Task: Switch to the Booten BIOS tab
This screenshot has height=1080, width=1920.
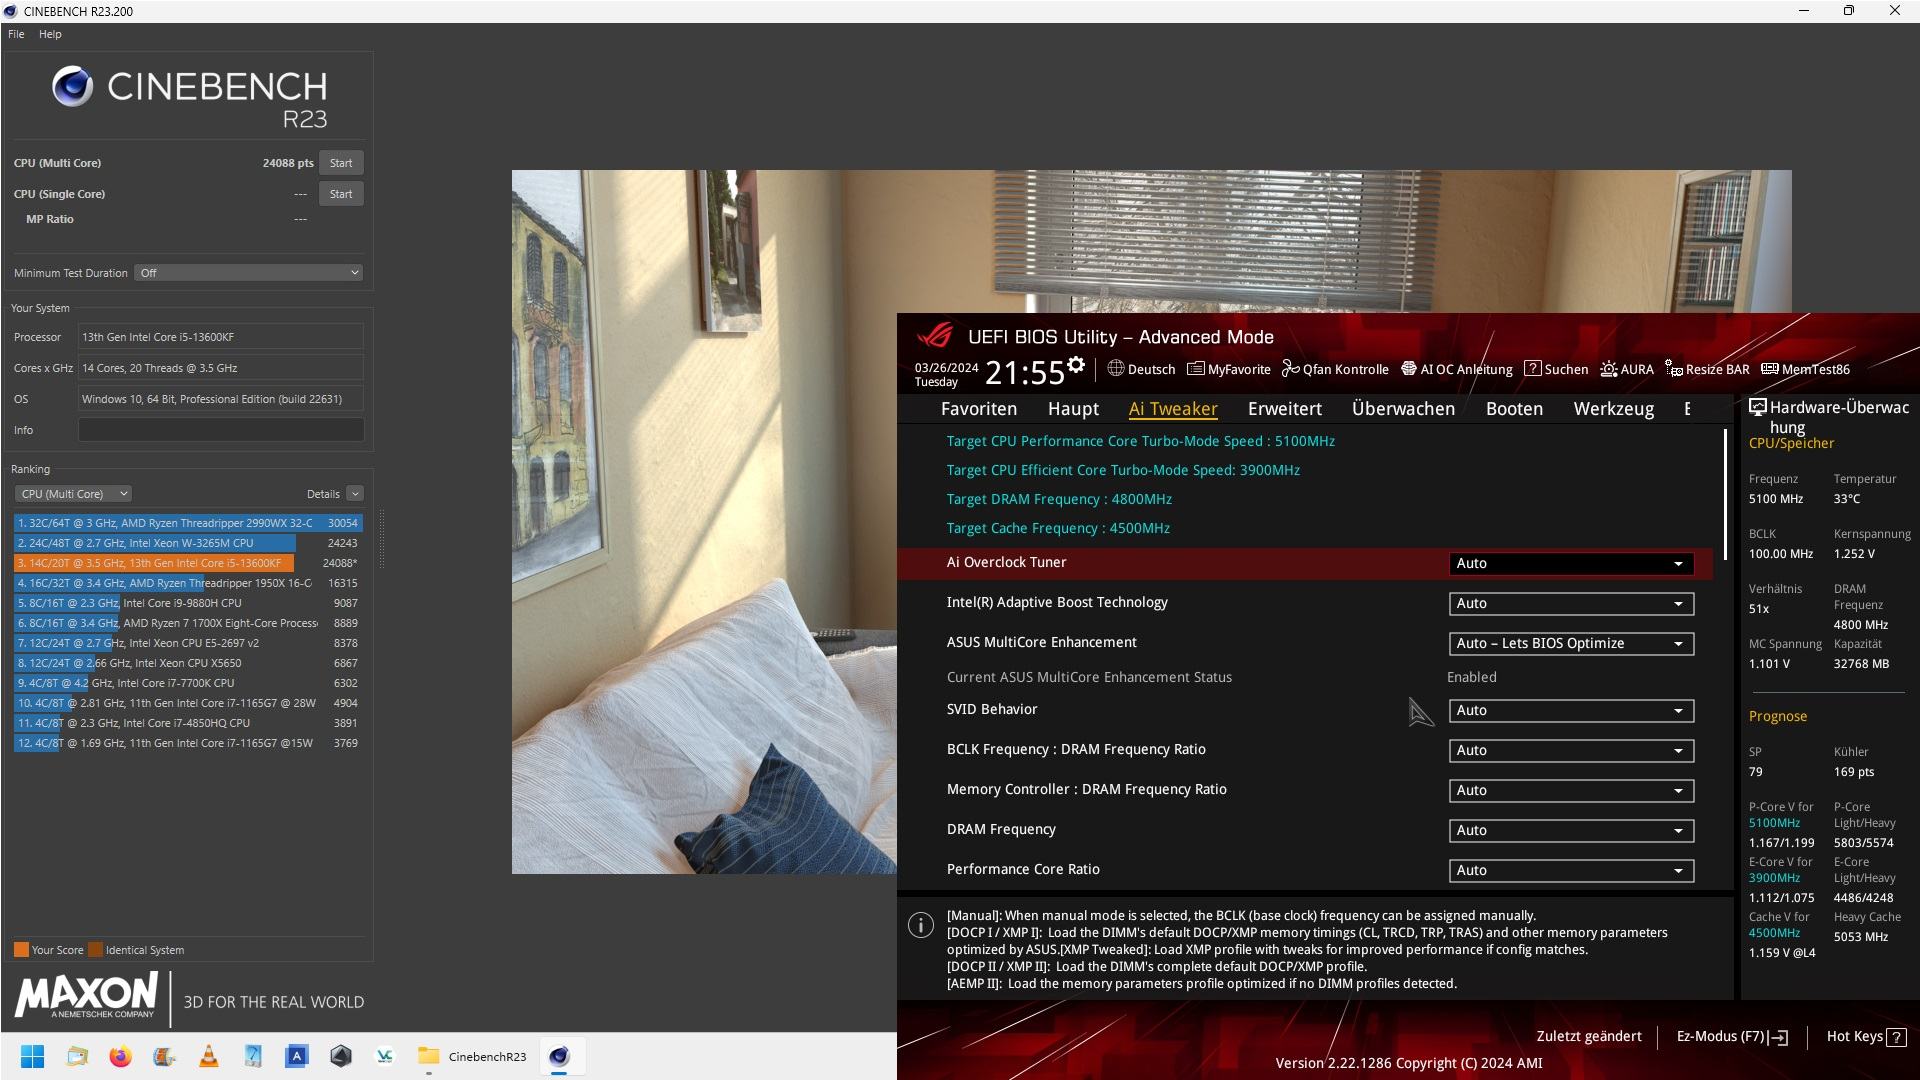Action: [1514, 409]
